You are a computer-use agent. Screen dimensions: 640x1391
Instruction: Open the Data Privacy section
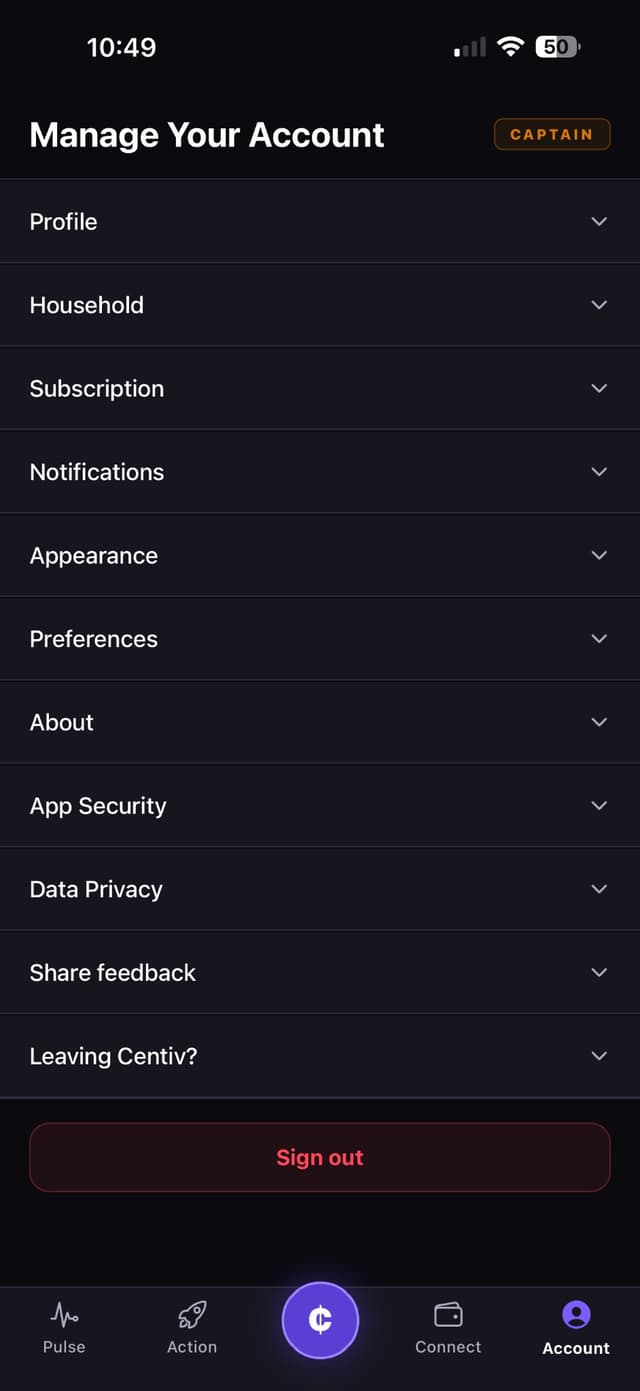tap(598, 888)
